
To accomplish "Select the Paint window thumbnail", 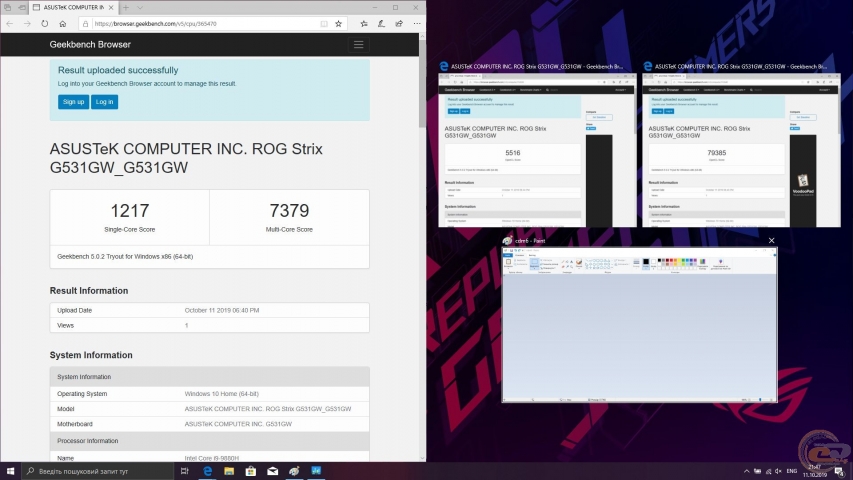I will point(639,325).
